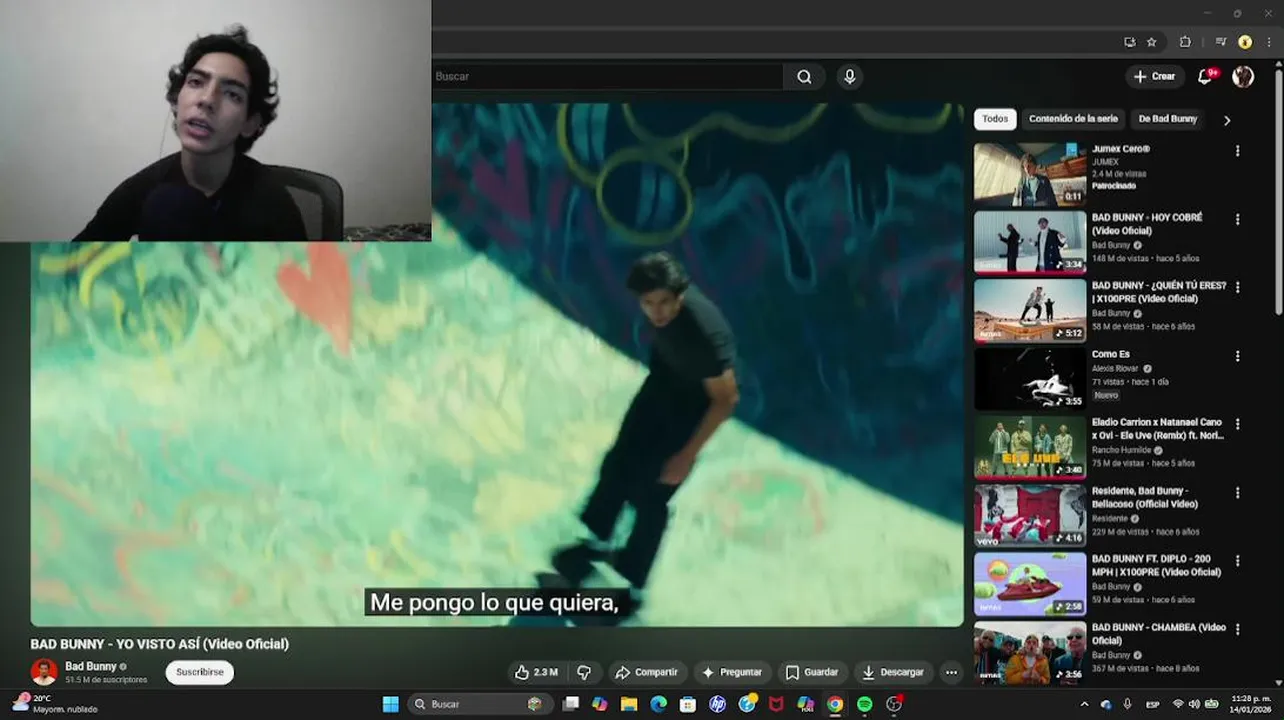Open YouTube notifications bell
1284x720 pixels.
point(1205,77)
